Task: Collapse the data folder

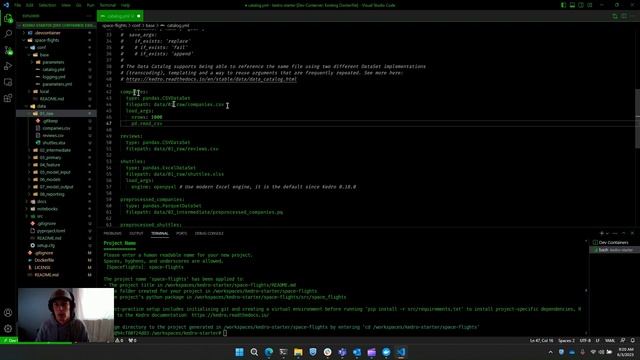Action: [41, 106]
